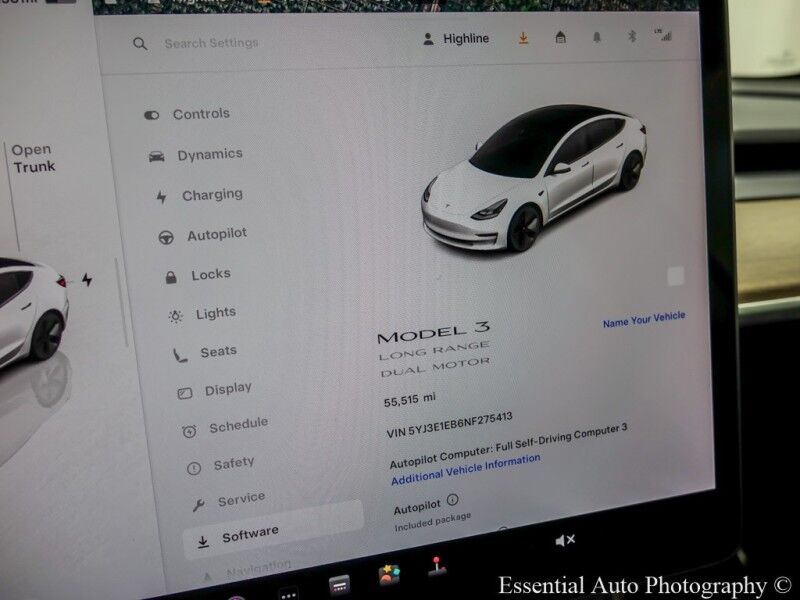This screenshot has height=600, width=800.
Task: Tap the orange software download icon
Action: click(523, 38)
